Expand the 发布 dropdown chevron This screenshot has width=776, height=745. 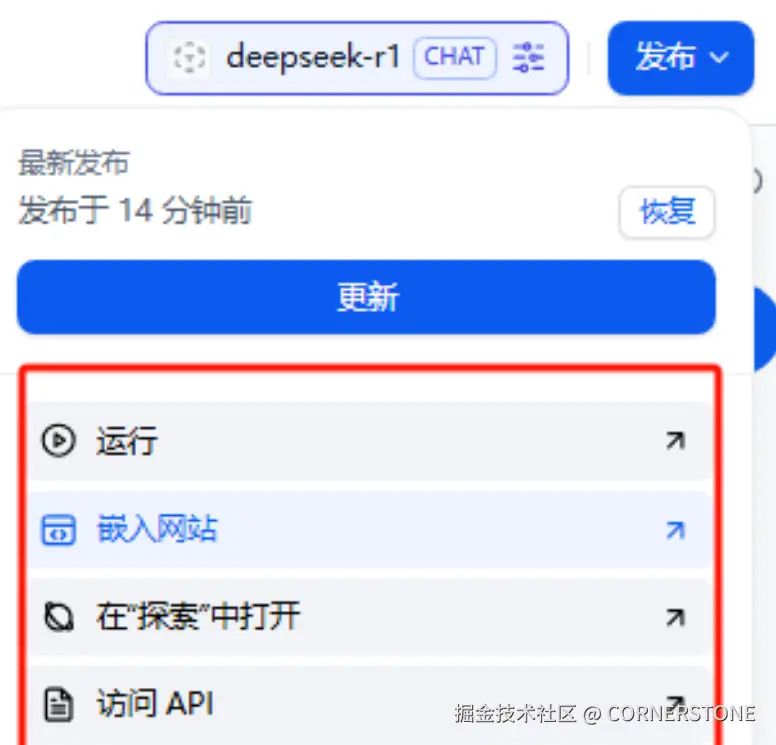719,57
